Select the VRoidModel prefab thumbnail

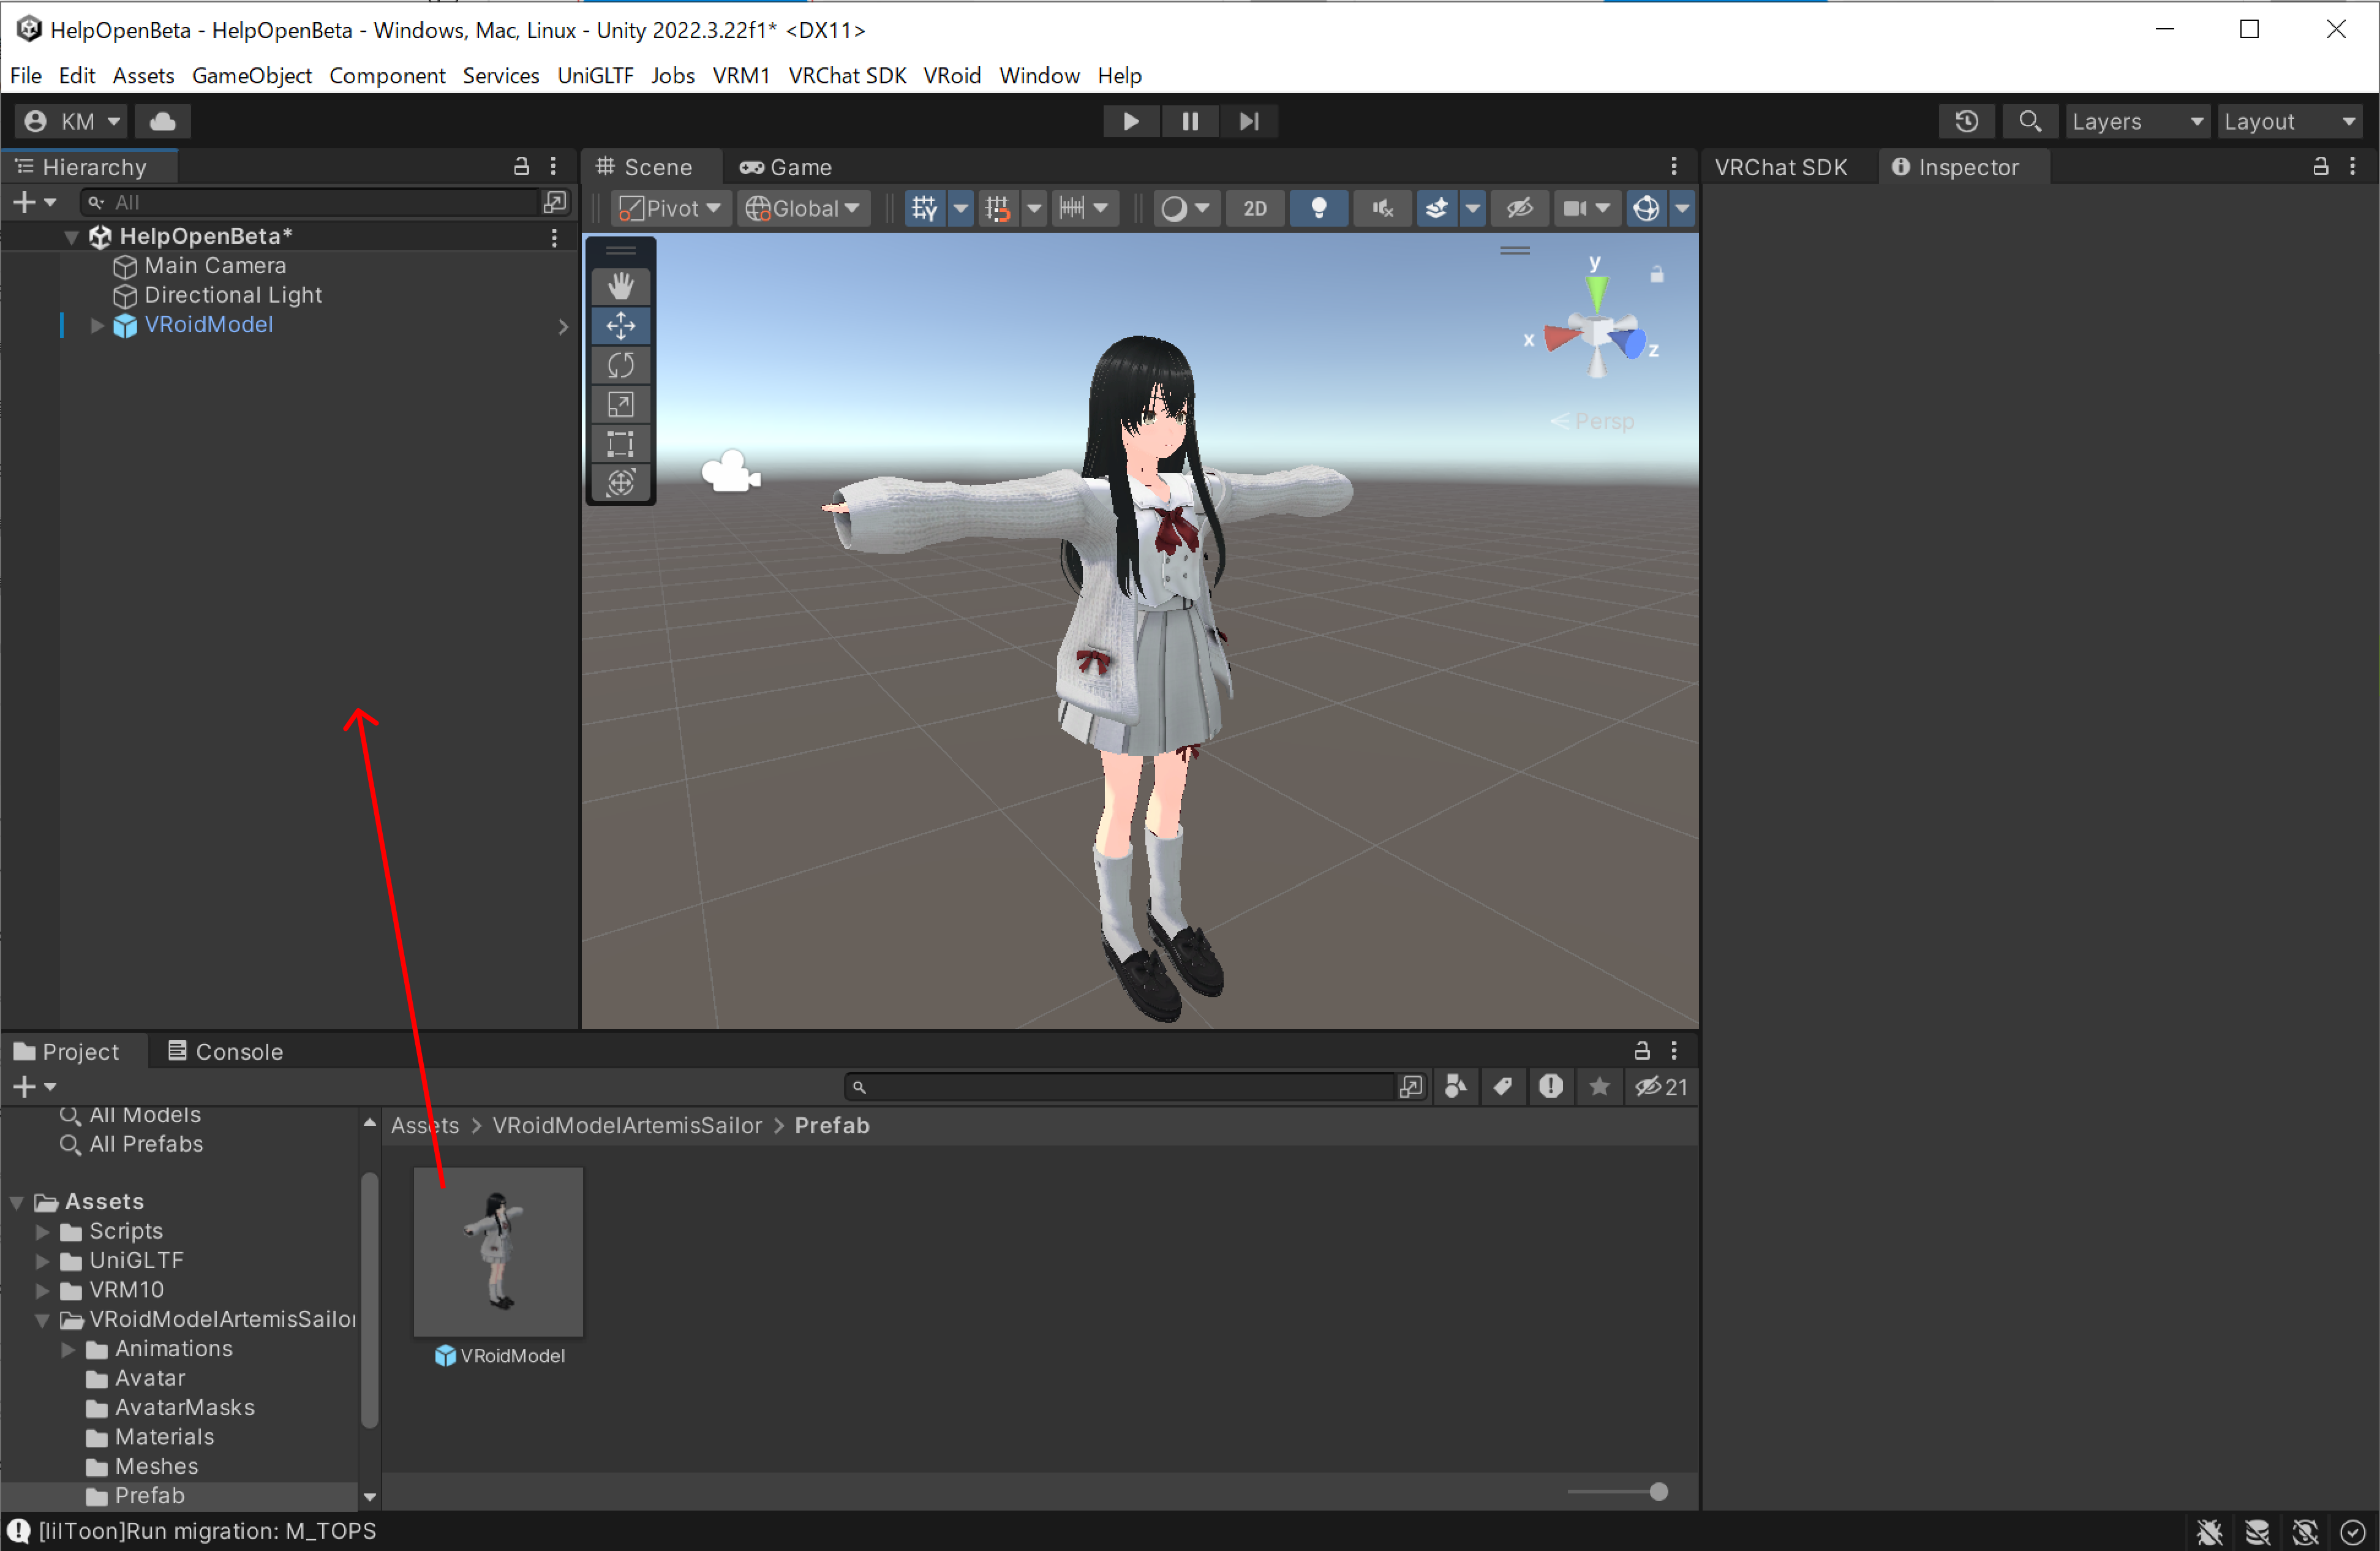[498, 1251]
